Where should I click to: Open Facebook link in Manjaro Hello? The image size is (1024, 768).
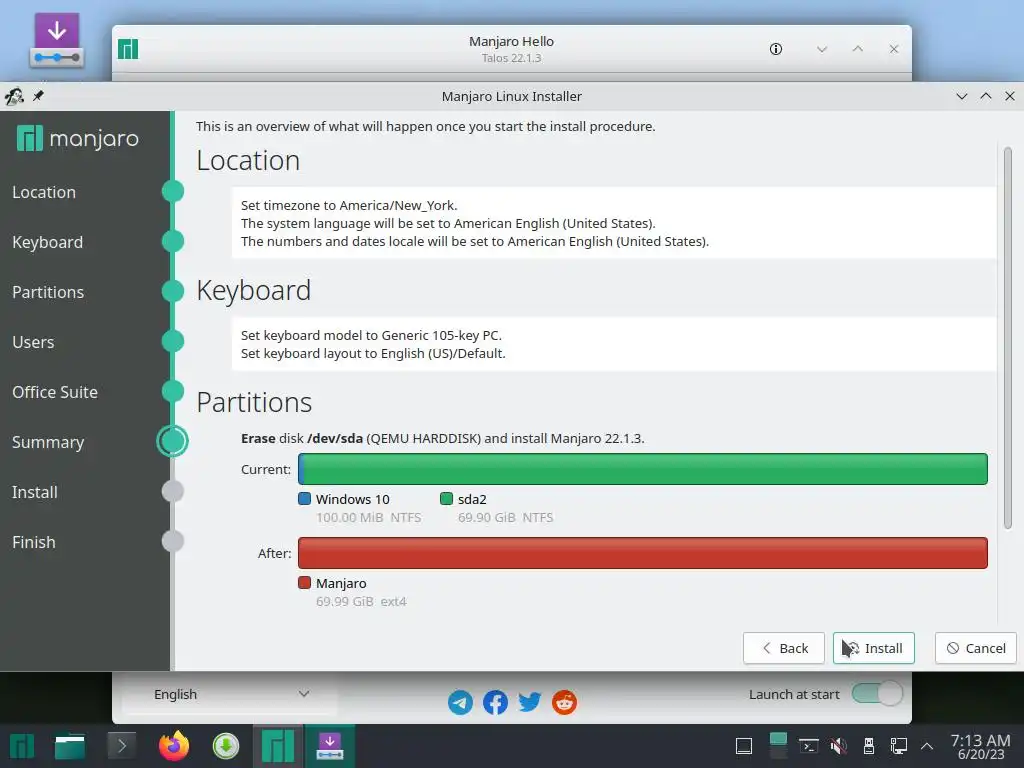pos(495,703)
